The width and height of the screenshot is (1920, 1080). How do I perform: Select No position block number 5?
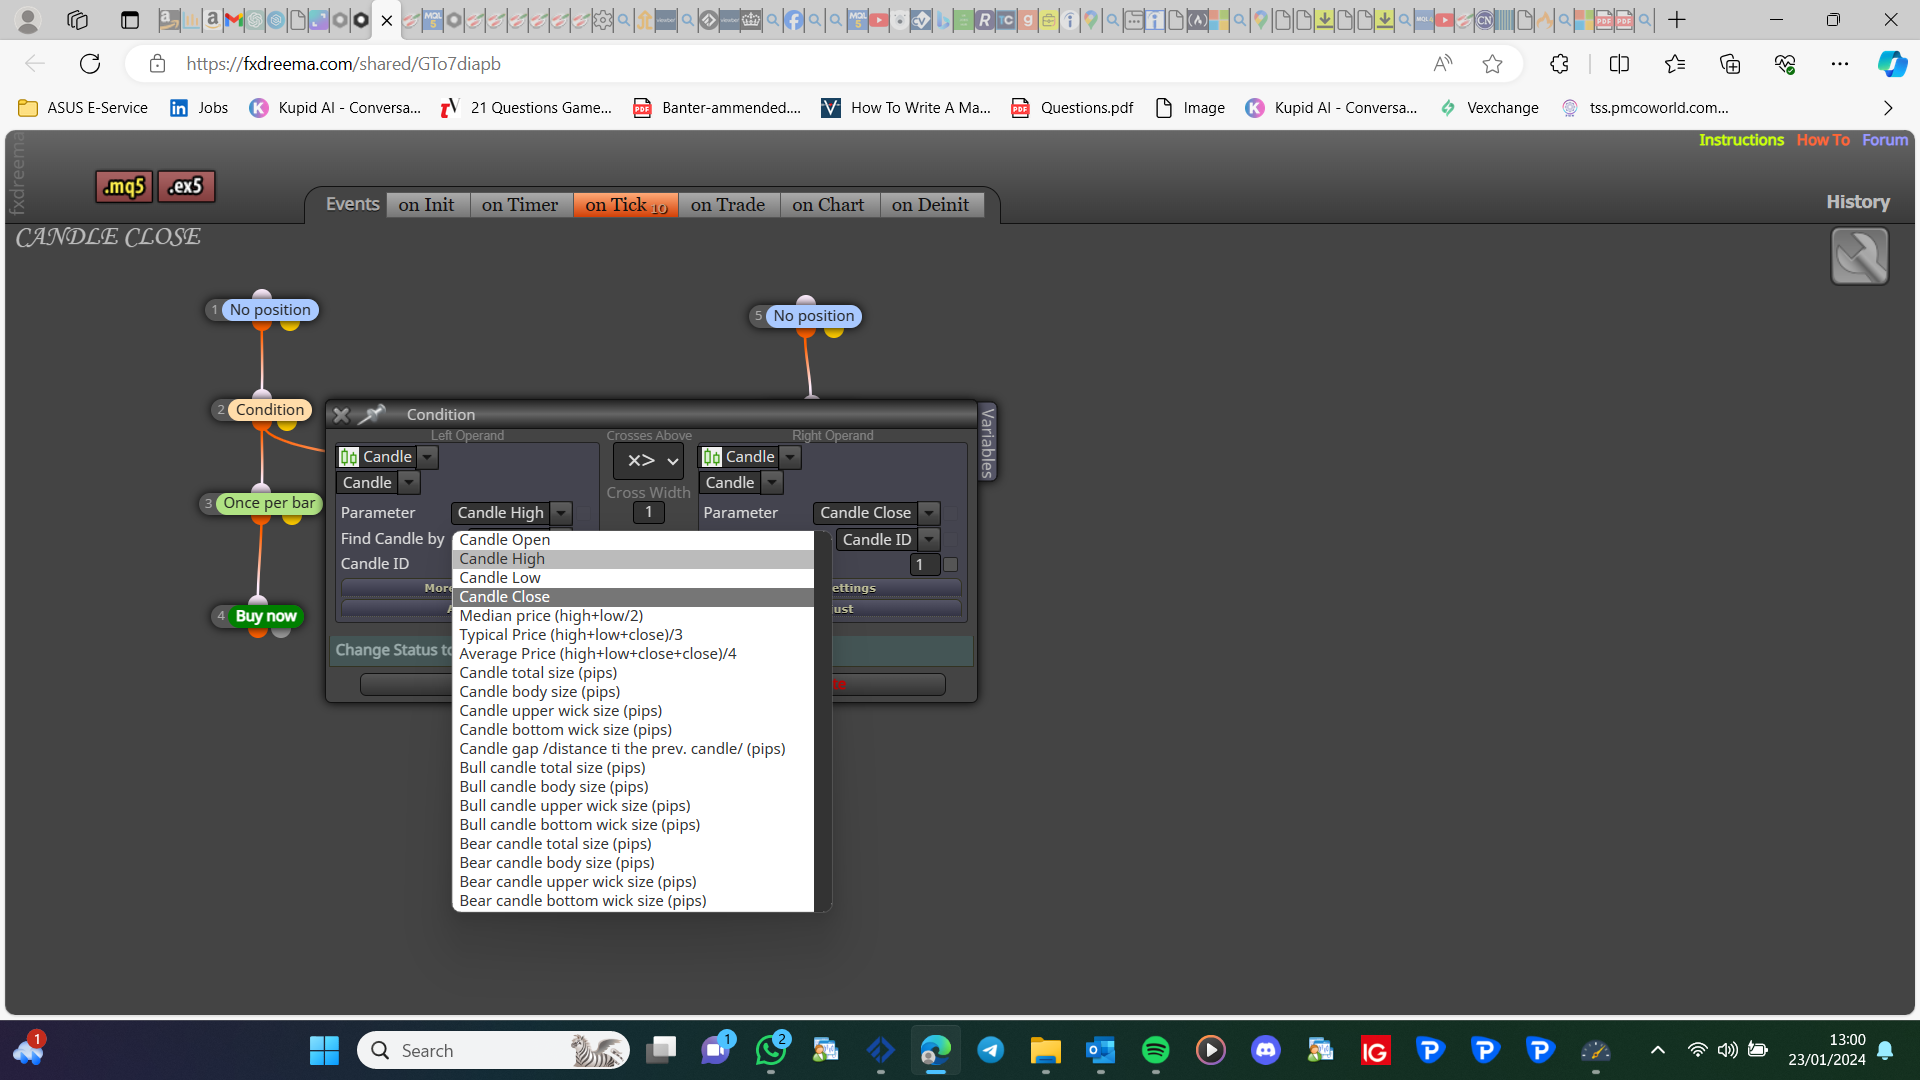coord(813,316)
